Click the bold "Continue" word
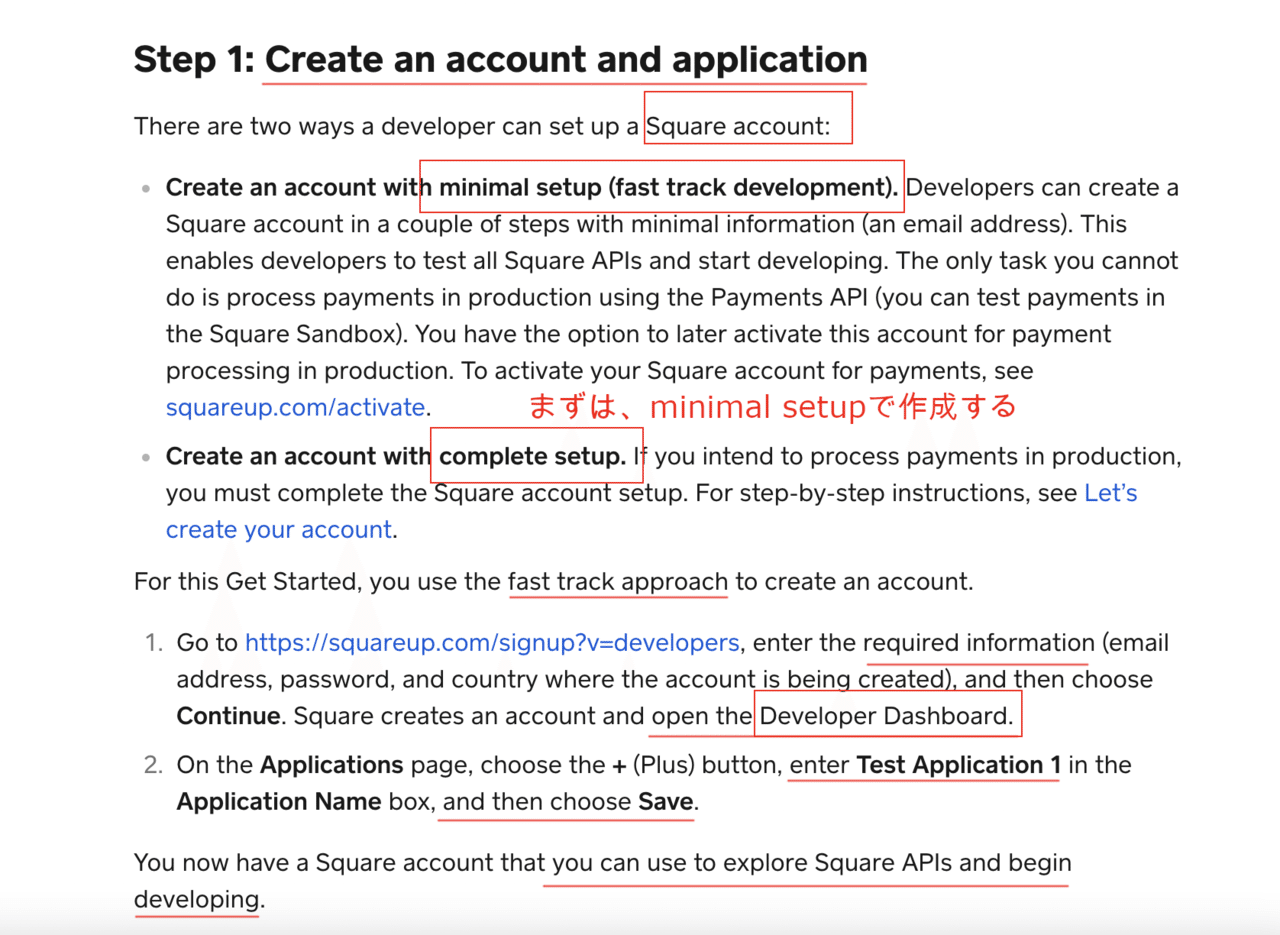 tap(229, 716)
